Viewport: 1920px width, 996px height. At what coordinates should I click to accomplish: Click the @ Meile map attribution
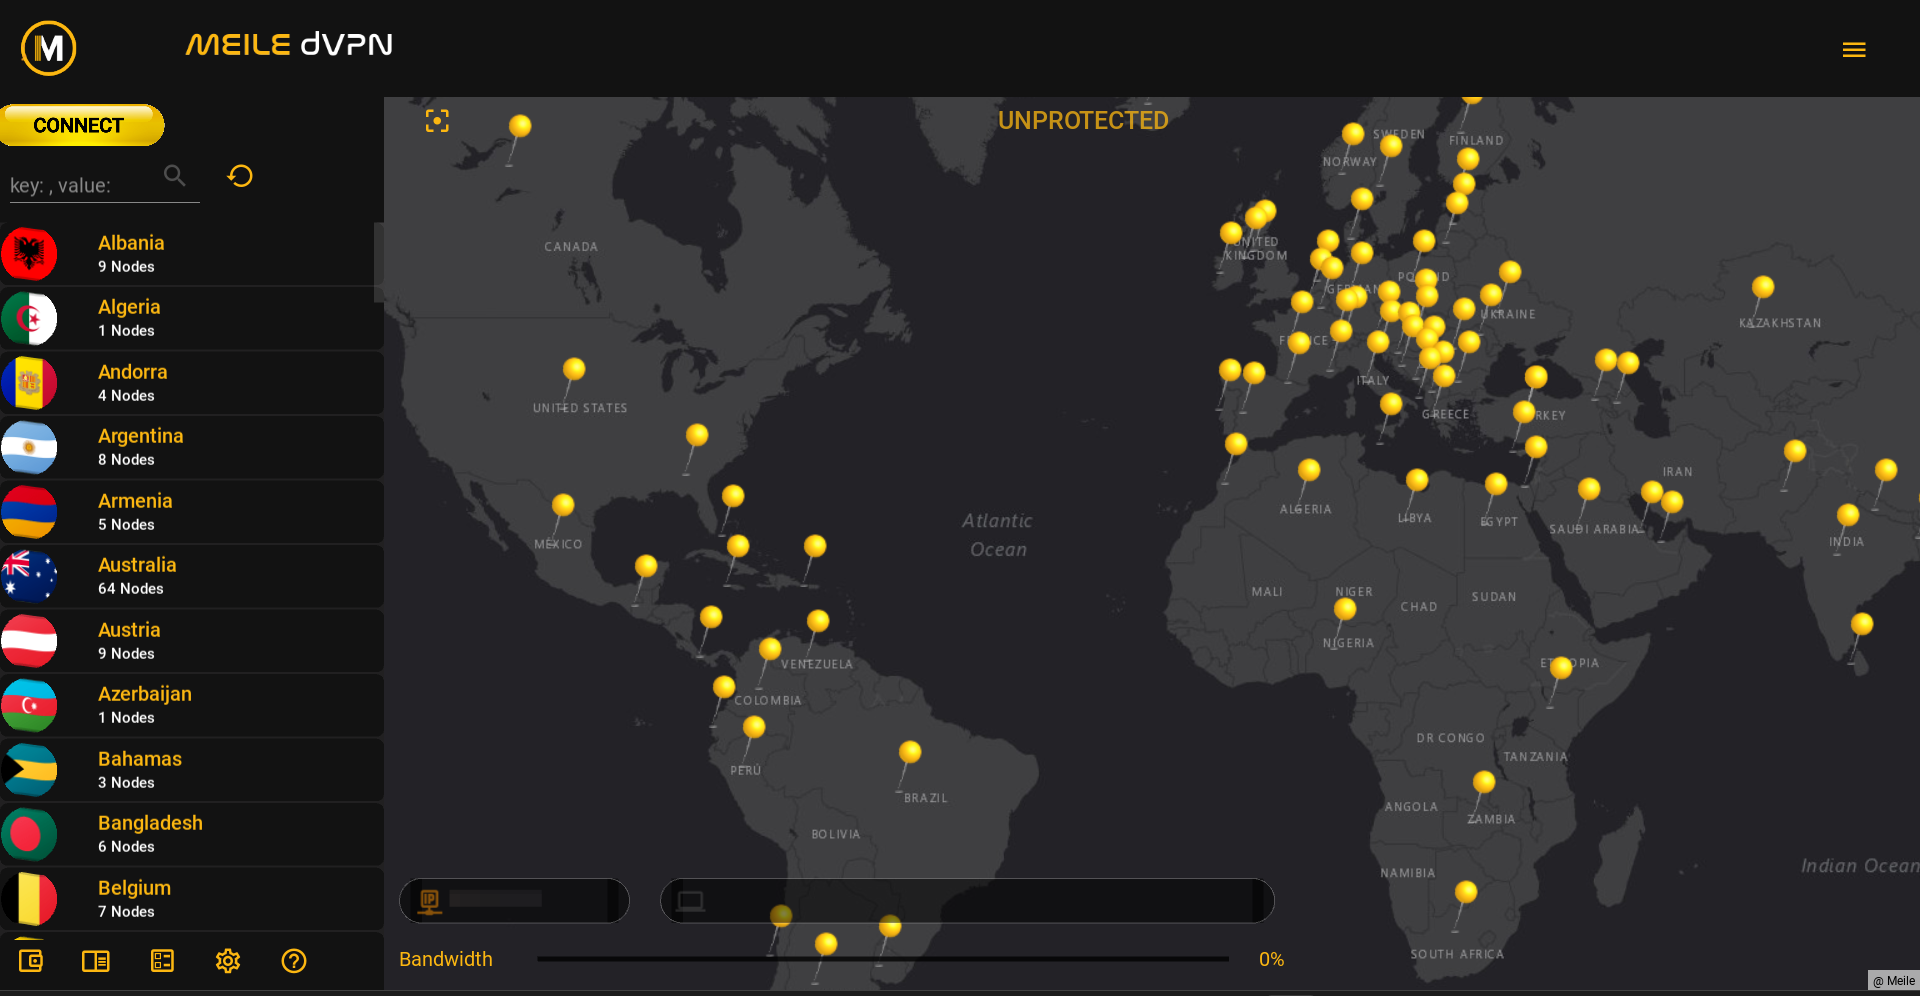[1894, 981]
